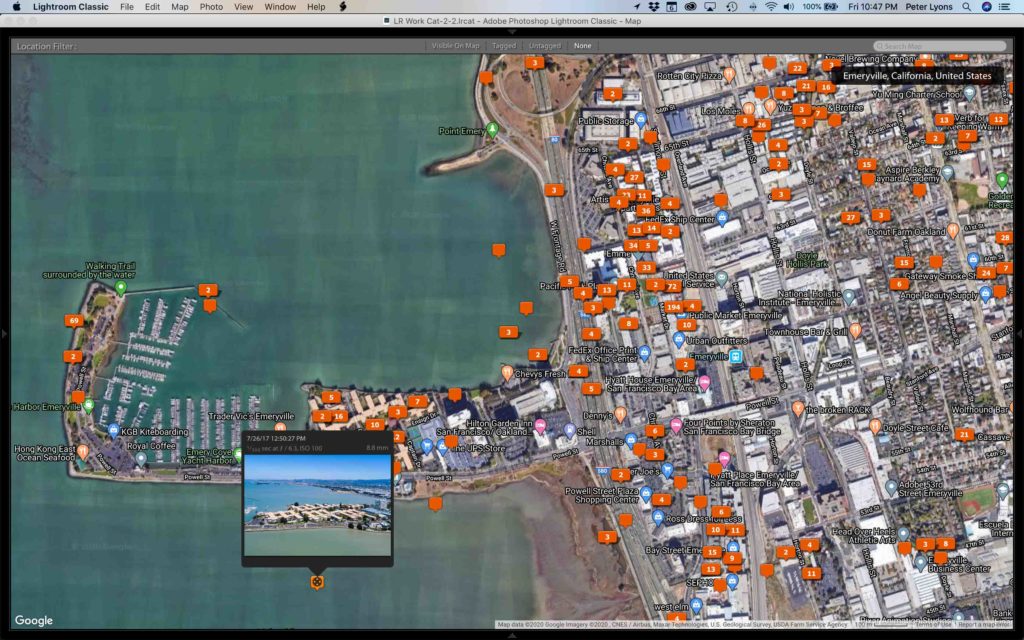Screen dimensions: 1024x640
Task: Expand the left panel edge arrow
Action: point(5,334)
